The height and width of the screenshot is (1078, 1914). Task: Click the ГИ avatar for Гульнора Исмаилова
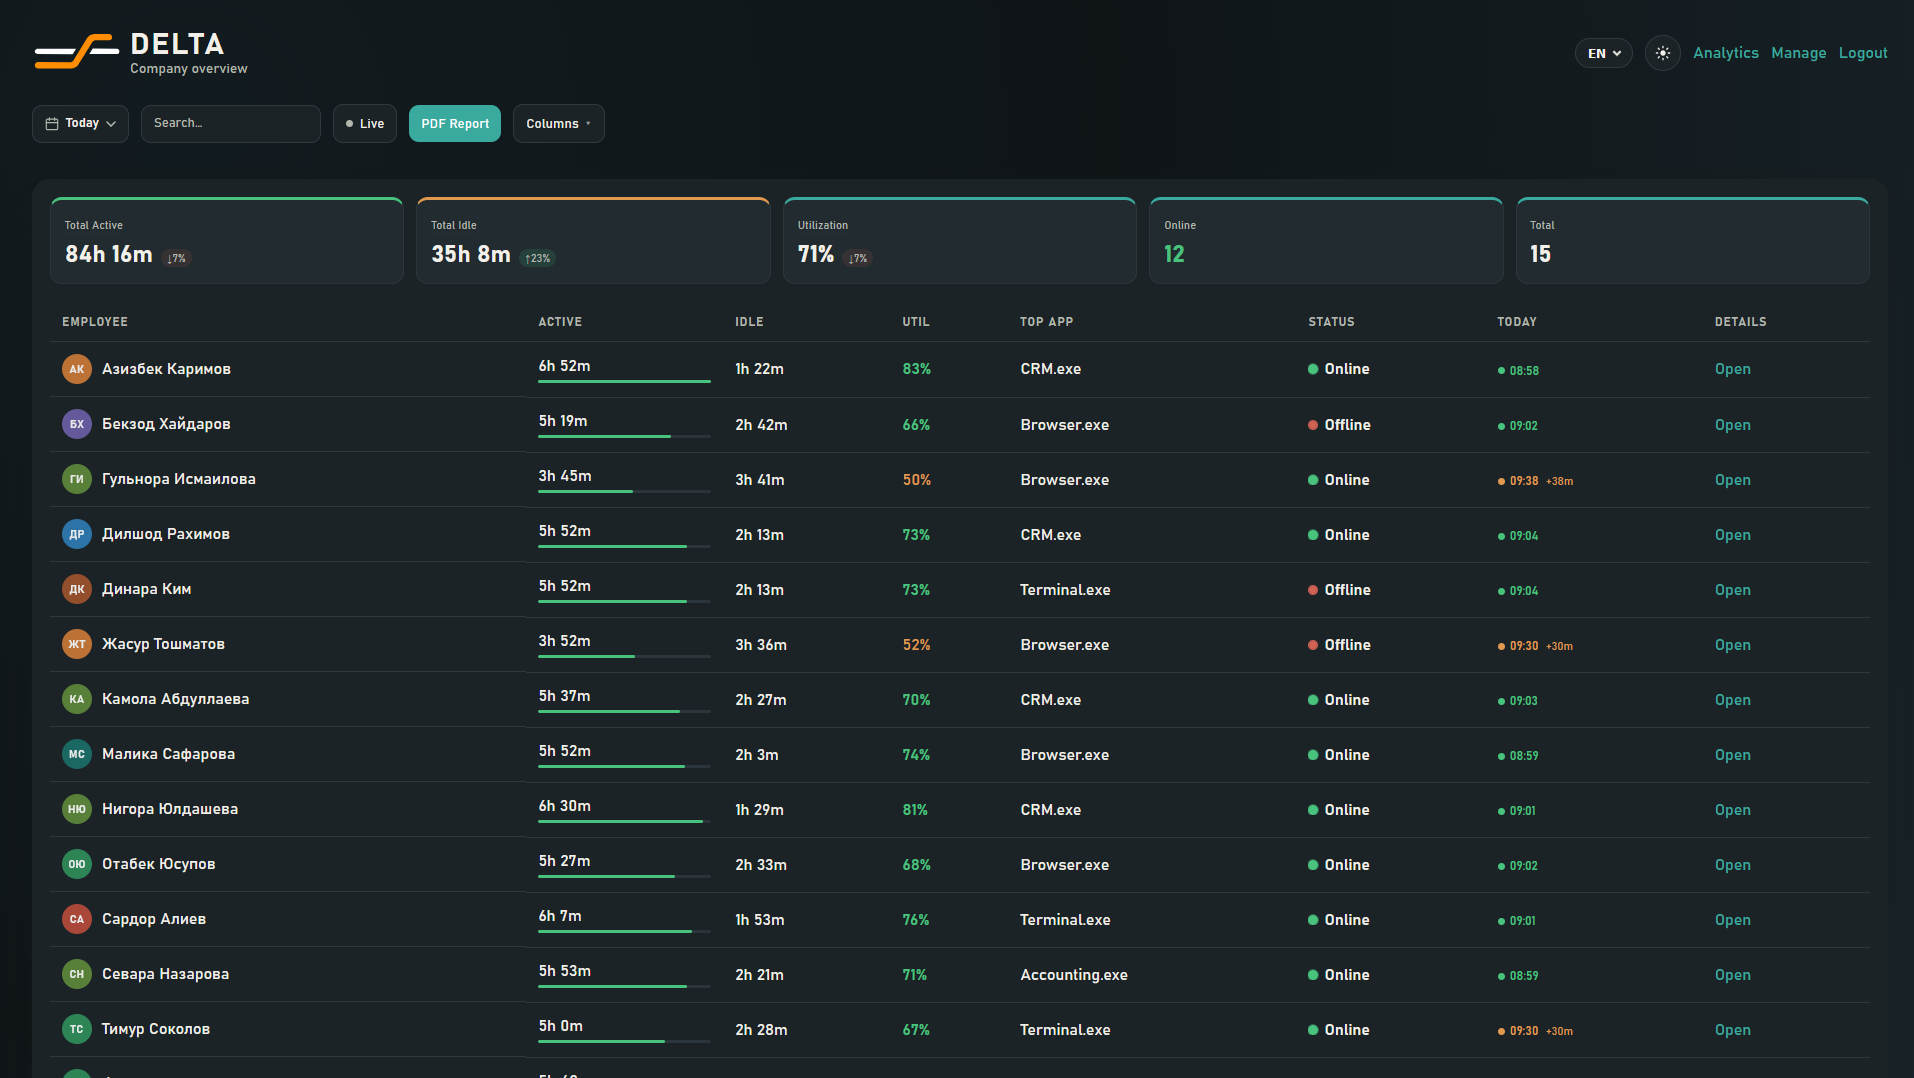click(x=77, y=479)
